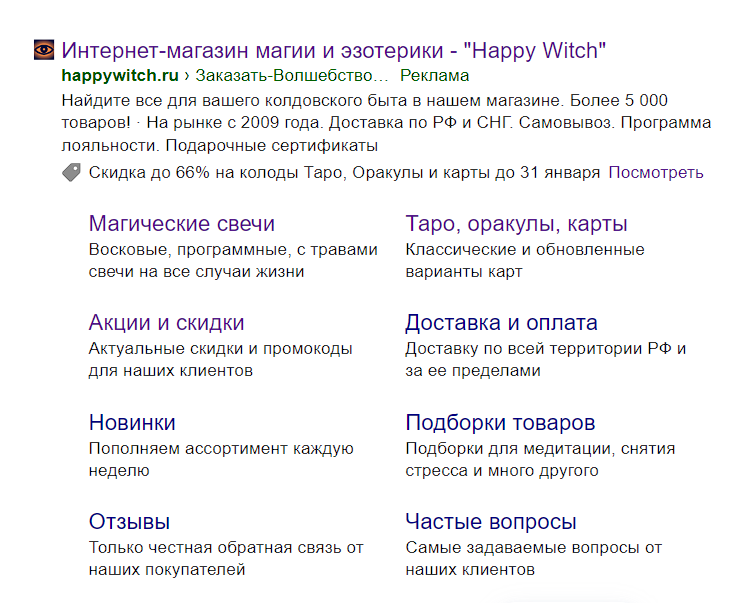Image resolution: width=747 pixels, height=603 pixels.
Task: Click the description Классические и обновленные варианты карт
Action: click(525, 261)
